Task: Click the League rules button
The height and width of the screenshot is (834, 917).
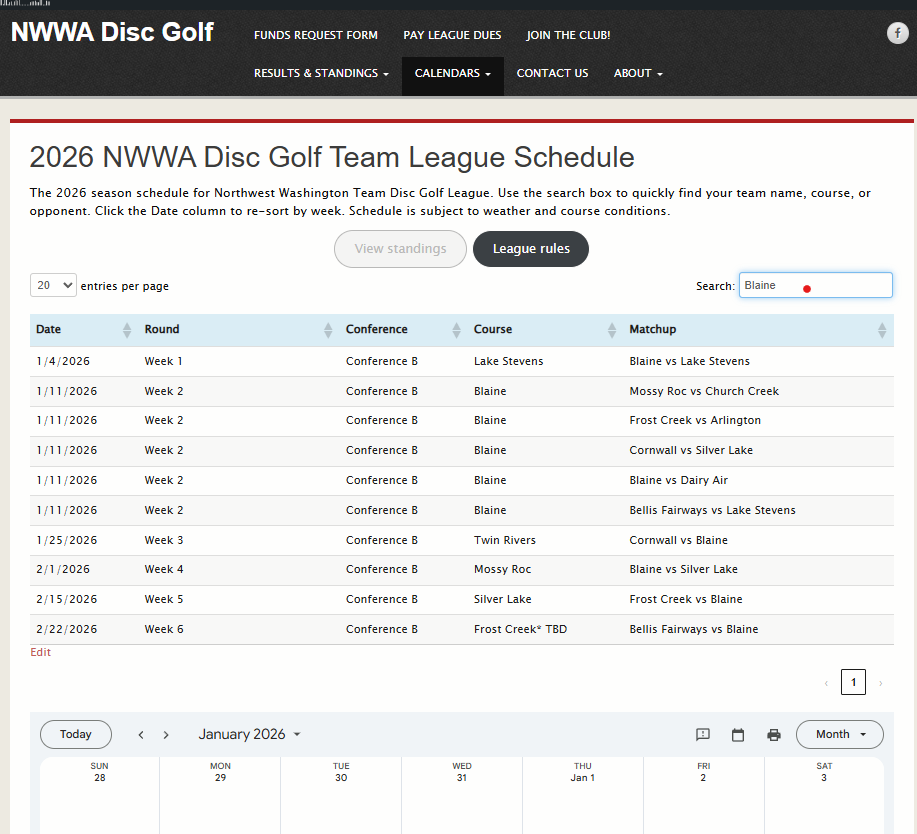Action: click(531, 249)
